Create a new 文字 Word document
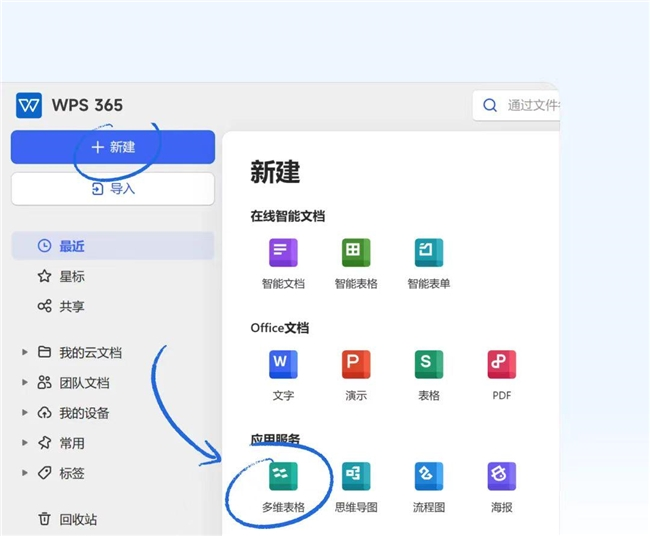650x536 pixels. point(283,365)
